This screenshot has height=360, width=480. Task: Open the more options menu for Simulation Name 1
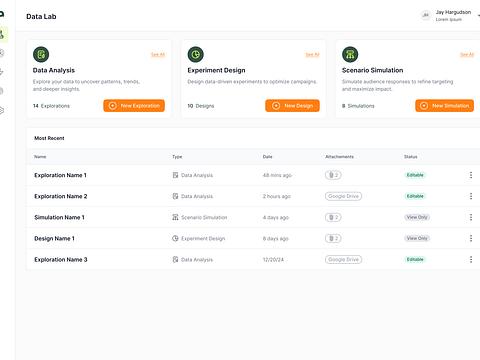point(471,217)
